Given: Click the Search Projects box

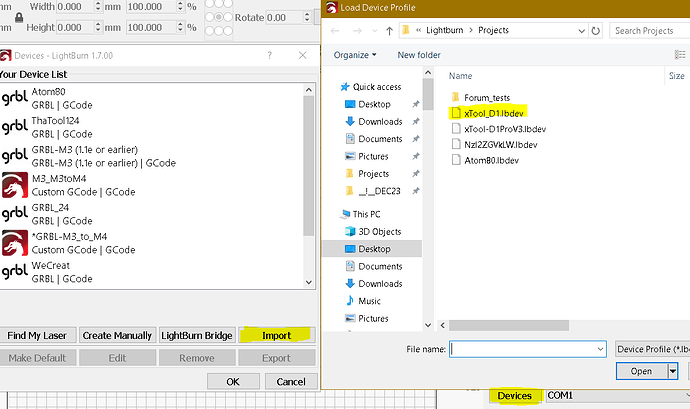Looking at the screenshot, I should pos(650,30).
